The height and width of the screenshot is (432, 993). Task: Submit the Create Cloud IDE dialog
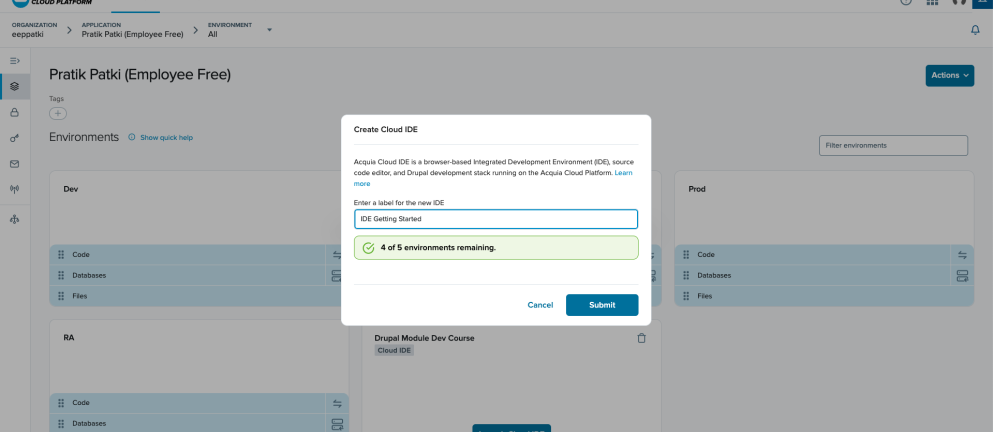(x=602, y=305)
